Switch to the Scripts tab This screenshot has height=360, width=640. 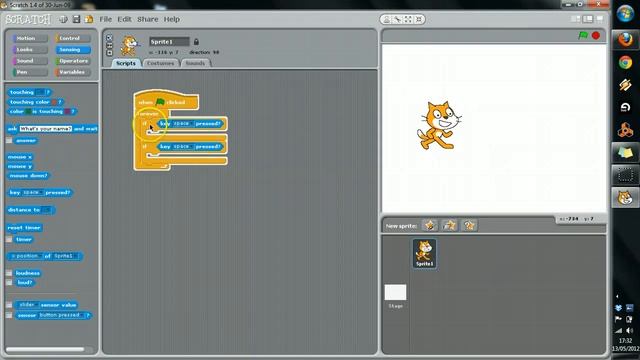126,63
